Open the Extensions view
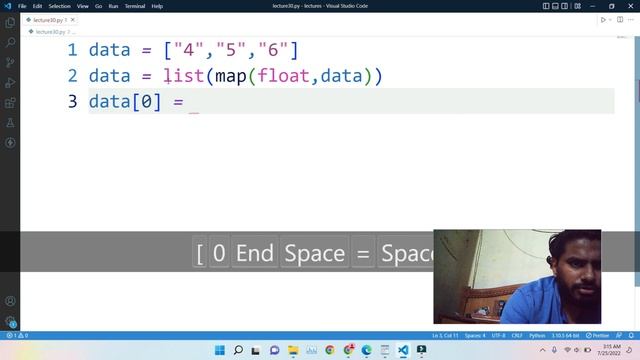Viewport: 640px width, 360px height. coord(10,102)
